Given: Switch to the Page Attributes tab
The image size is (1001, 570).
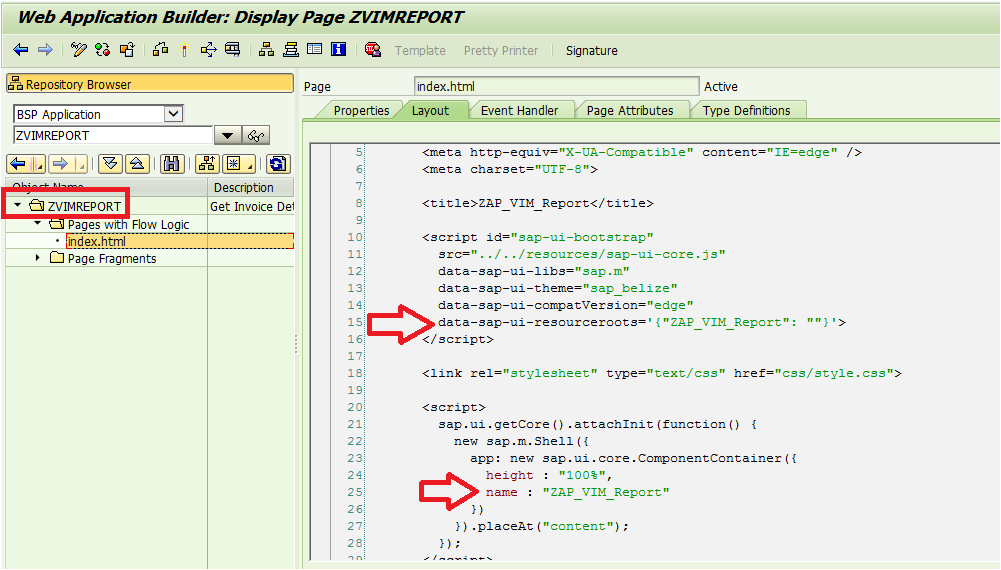Looking at the screenshot, I should pyautogui.click(x=630, y=110).
